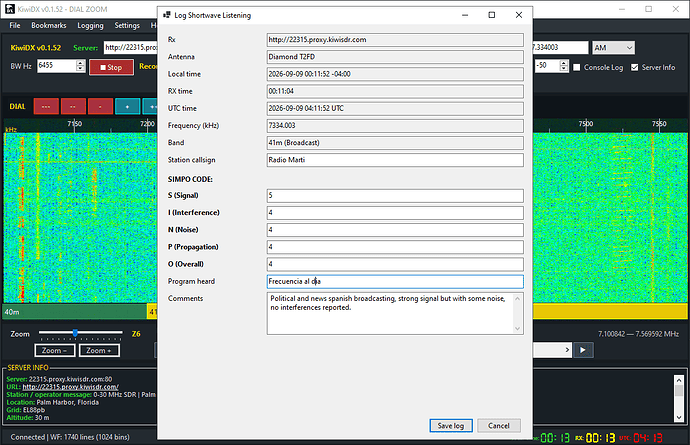Click the teal DIAL single-plus step button
The width and height of the screenshot is (690, 445).
[128, 107]
